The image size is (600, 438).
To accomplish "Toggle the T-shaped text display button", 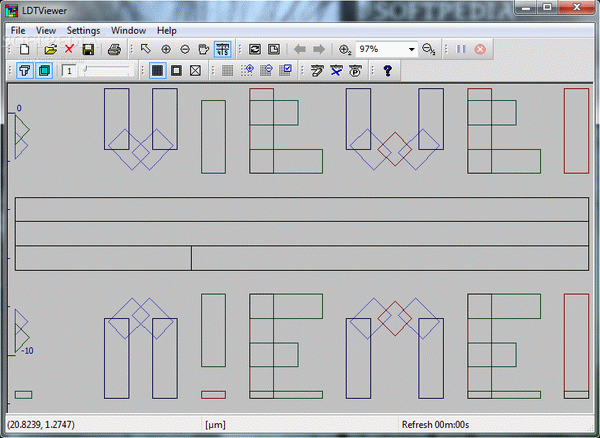I will [25, 71].
